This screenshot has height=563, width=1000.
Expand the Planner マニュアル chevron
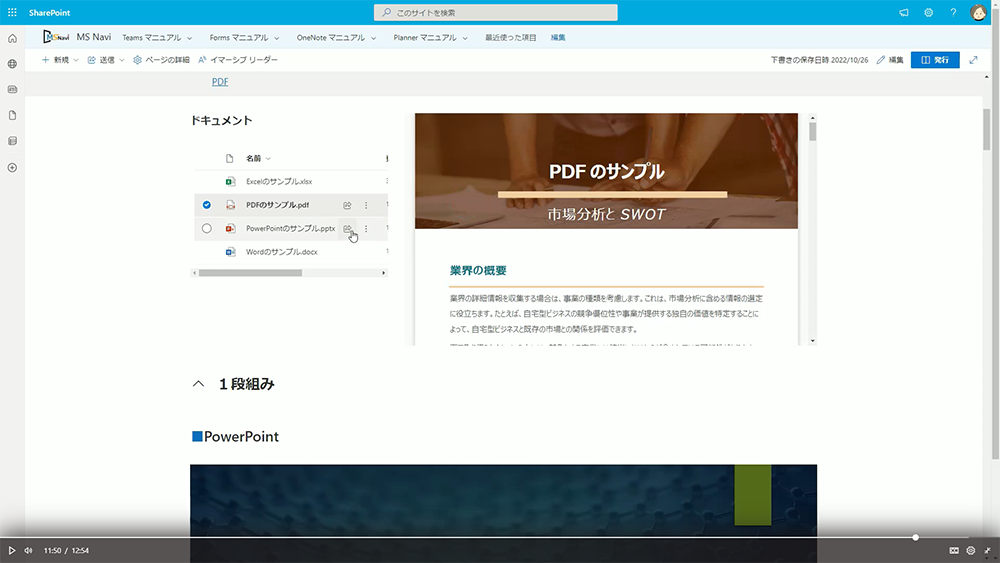465,38
